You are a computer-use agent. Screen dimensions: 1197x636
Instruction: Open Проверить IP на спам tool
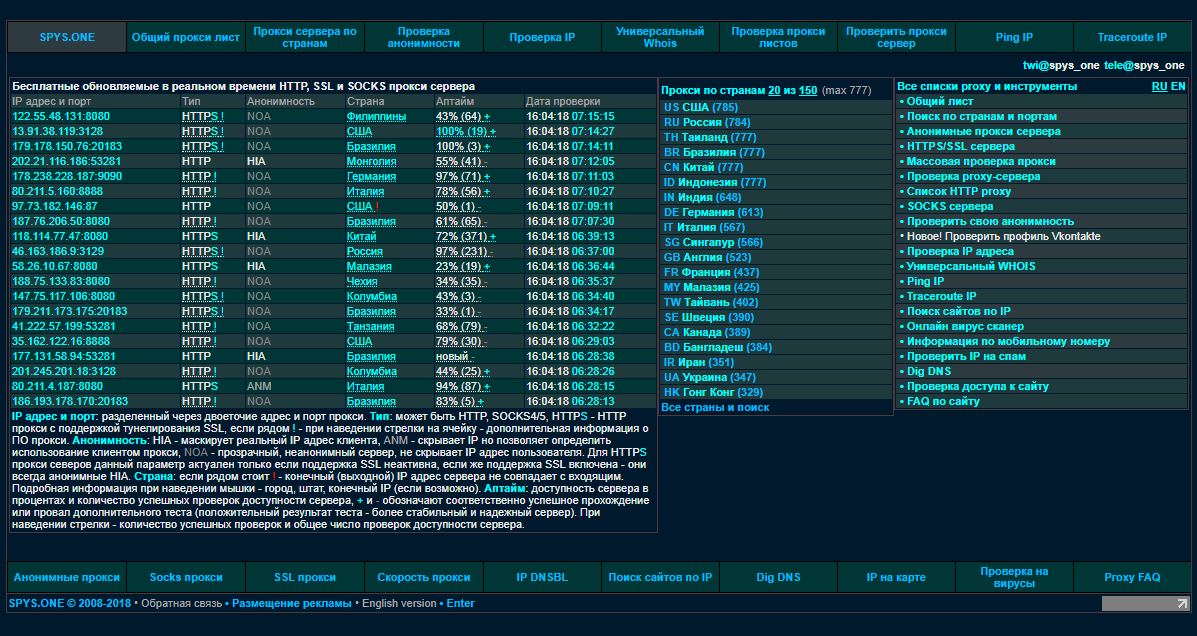pos(966,357)
